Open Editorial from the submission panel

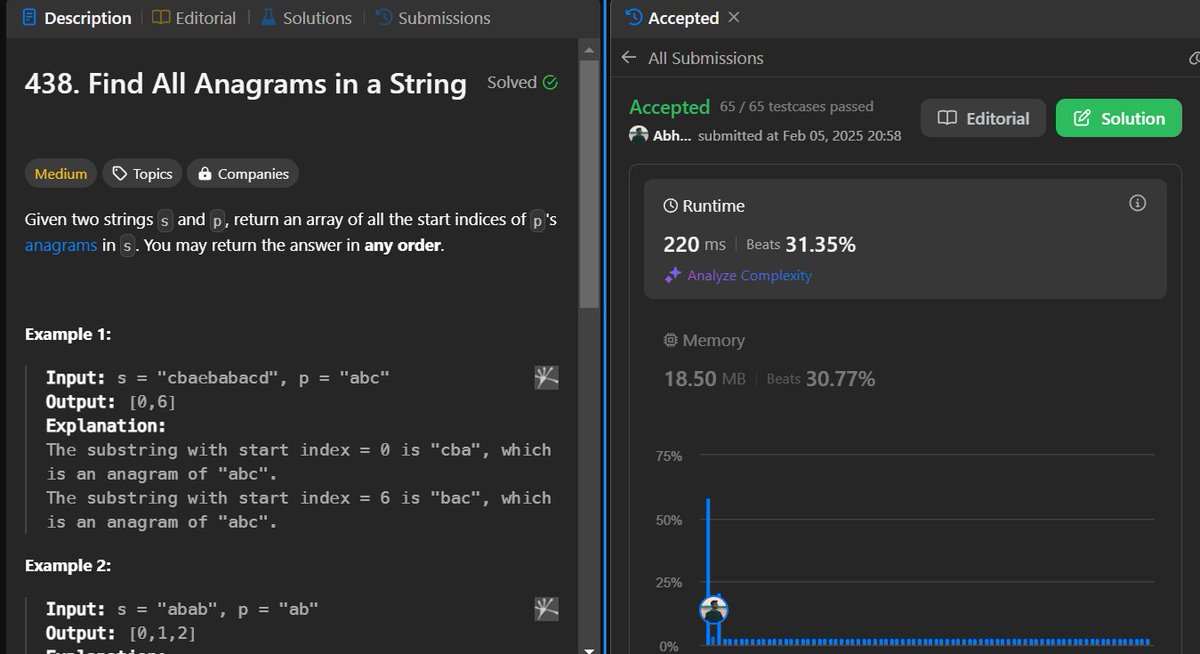(982, 117)
